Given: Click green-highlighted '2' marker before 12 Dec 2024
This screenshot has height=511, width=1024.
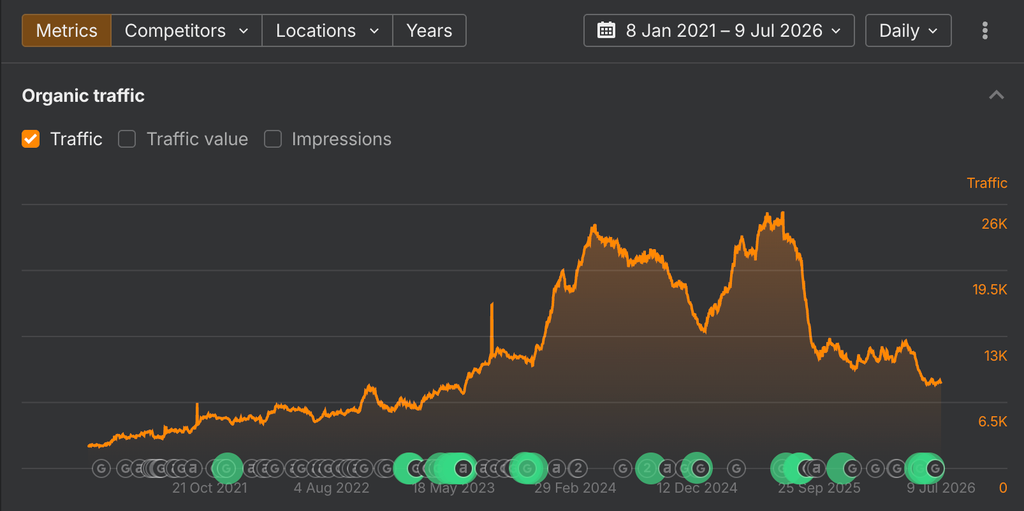Looking at the screenshot, I should click(x=648, y=468).
